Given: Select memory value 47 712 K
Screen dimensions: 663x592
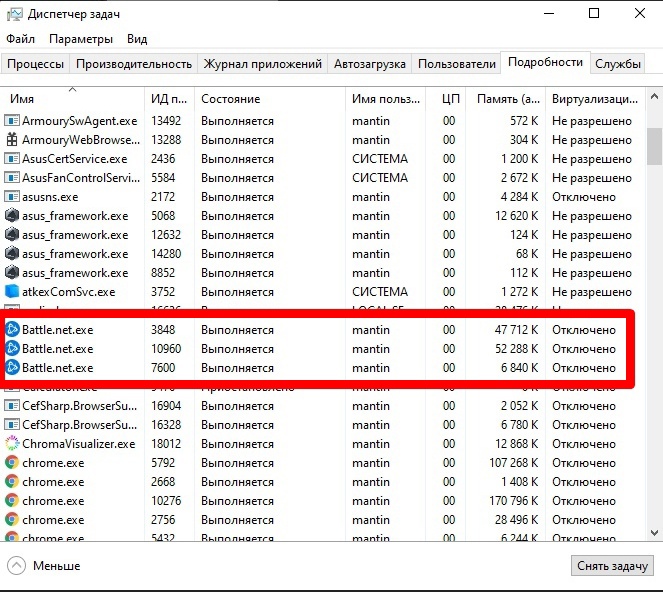Looking at the screenshot, I should point(516,330).
